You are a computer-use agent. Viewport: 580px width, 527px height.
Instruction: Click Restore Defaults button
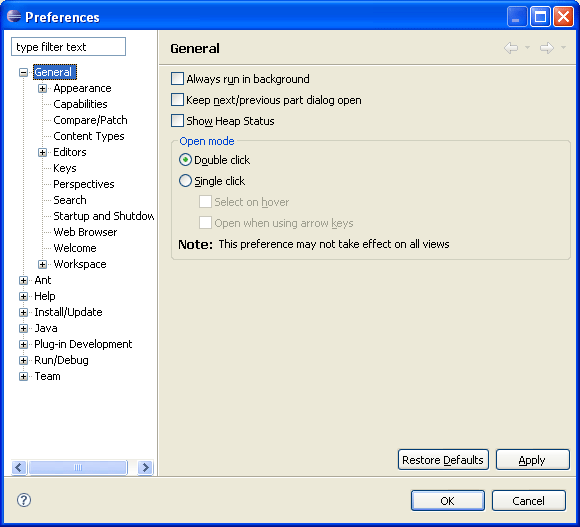(x=443, y=460)
